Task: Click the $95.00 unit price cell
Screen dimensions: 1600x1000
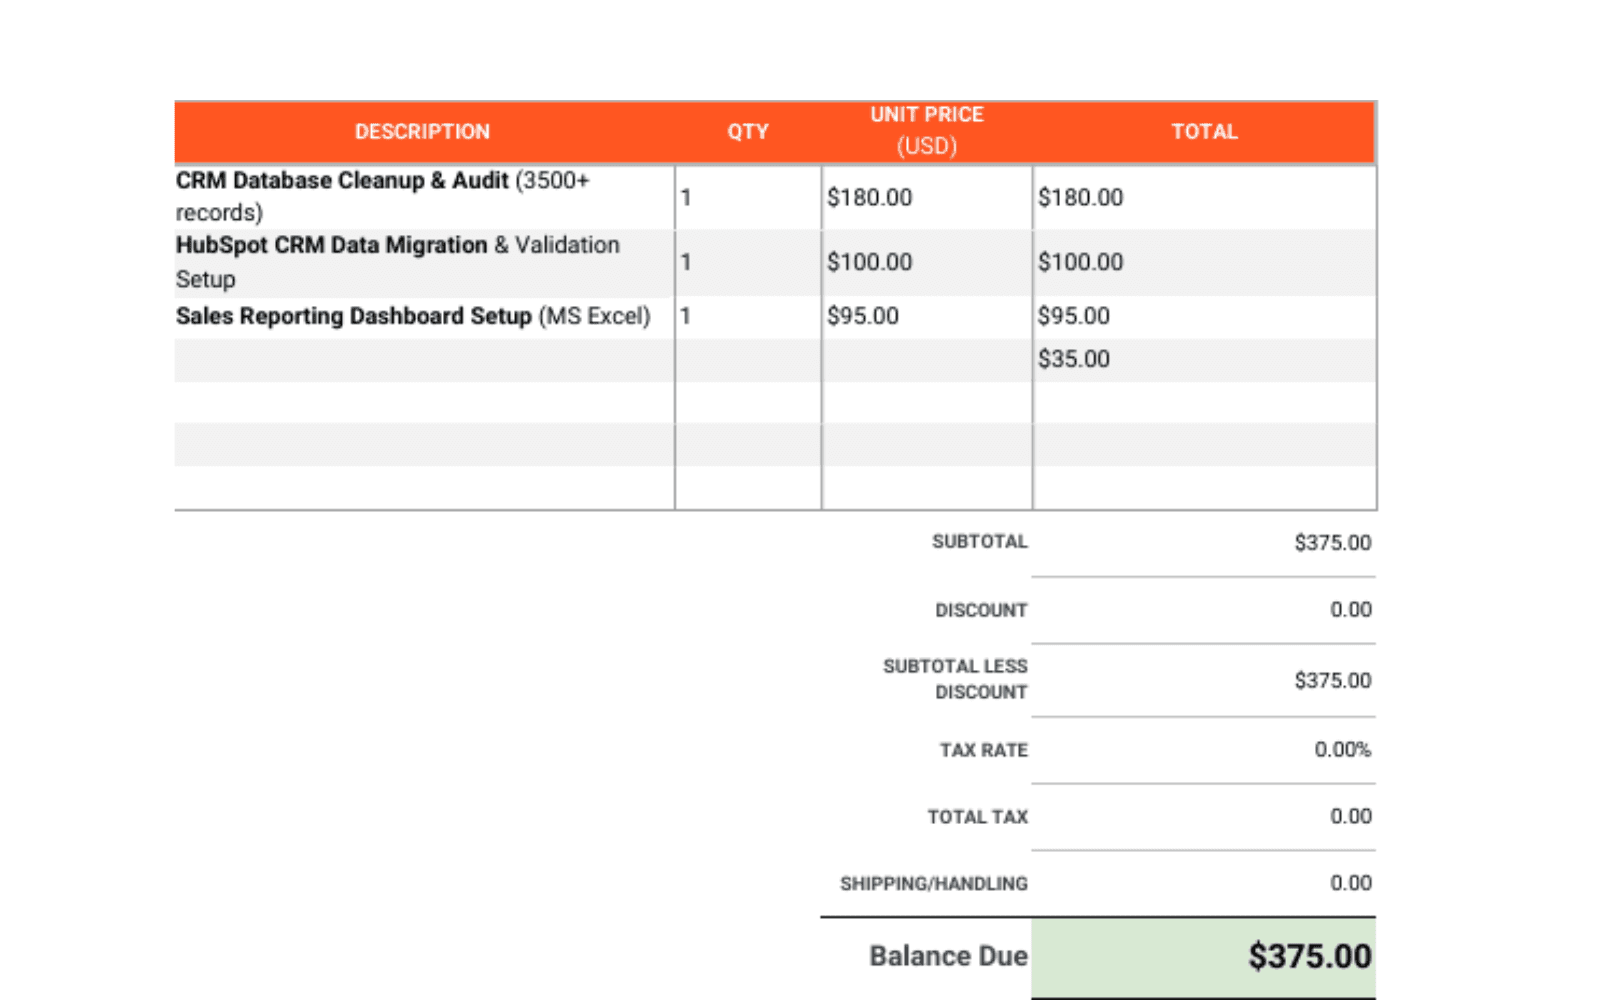Action: (x=927, y=316)
